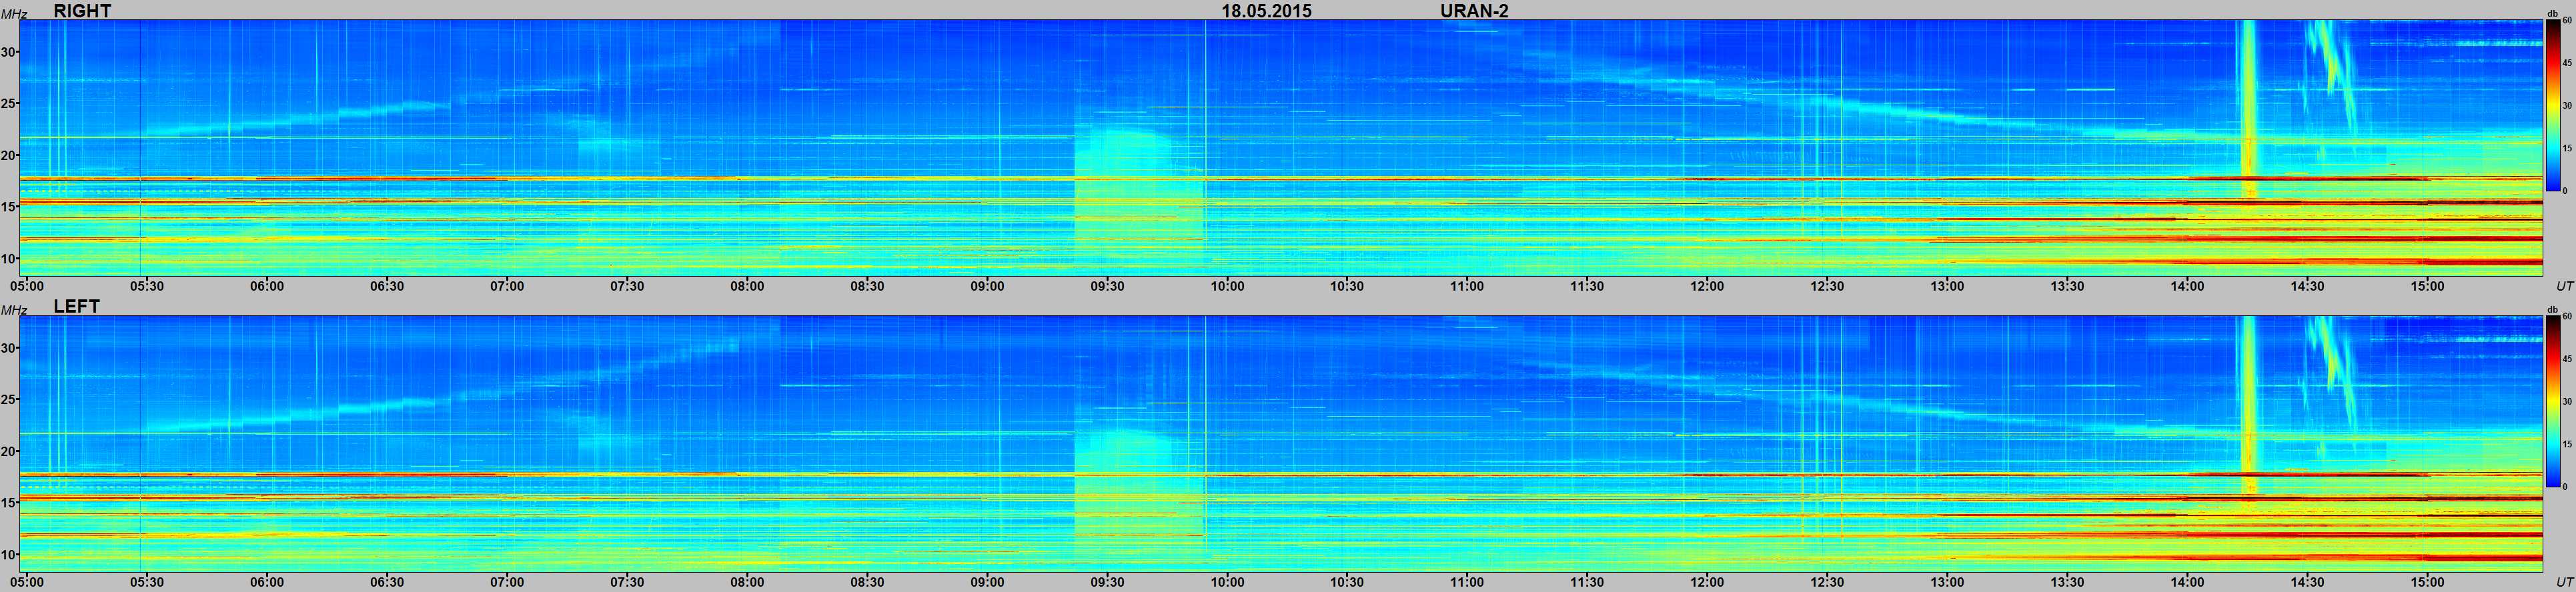Click the 08:30 tick under LEFT panel

click(867, 582)
